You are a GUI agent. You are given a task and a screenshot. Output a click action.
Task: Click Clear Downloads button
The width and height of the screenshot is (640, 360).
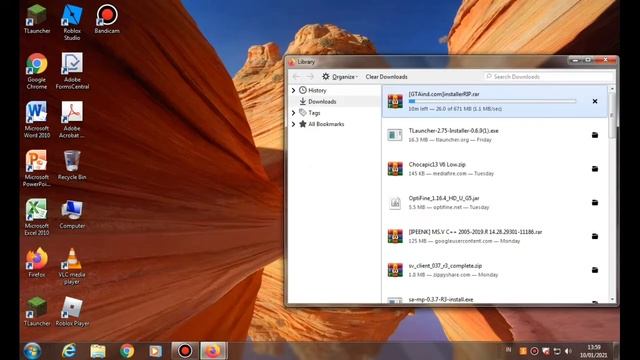(x=386, y=77)
